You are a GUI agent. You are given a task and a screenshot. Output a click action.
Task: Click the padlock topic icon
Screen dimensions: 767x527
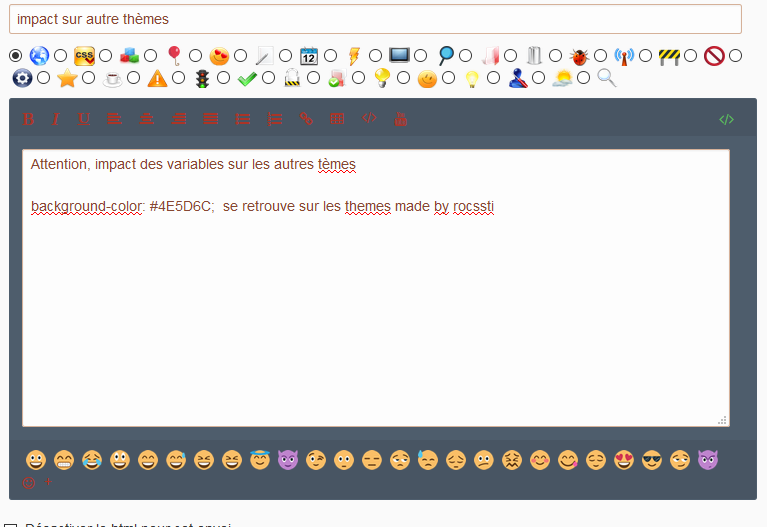pos(292,78)
